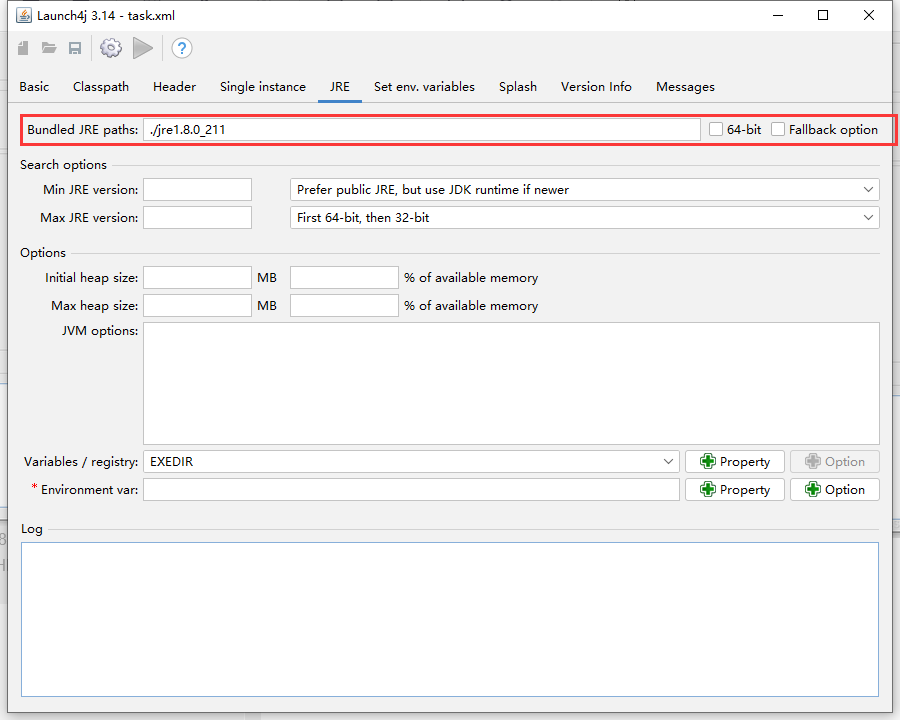
Task: Open the JRE search preference dropdown
Action: click(868, 189)
